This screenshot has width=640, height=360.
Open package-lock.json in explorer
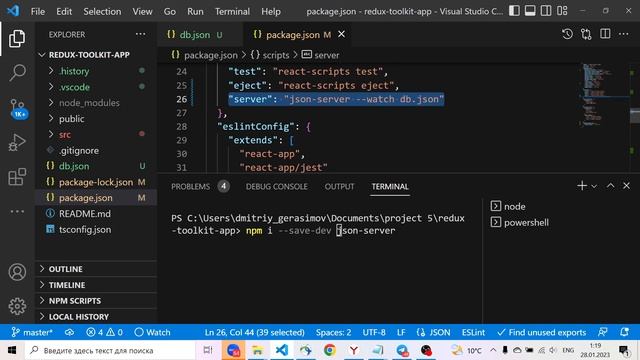(x=96, y=182)
